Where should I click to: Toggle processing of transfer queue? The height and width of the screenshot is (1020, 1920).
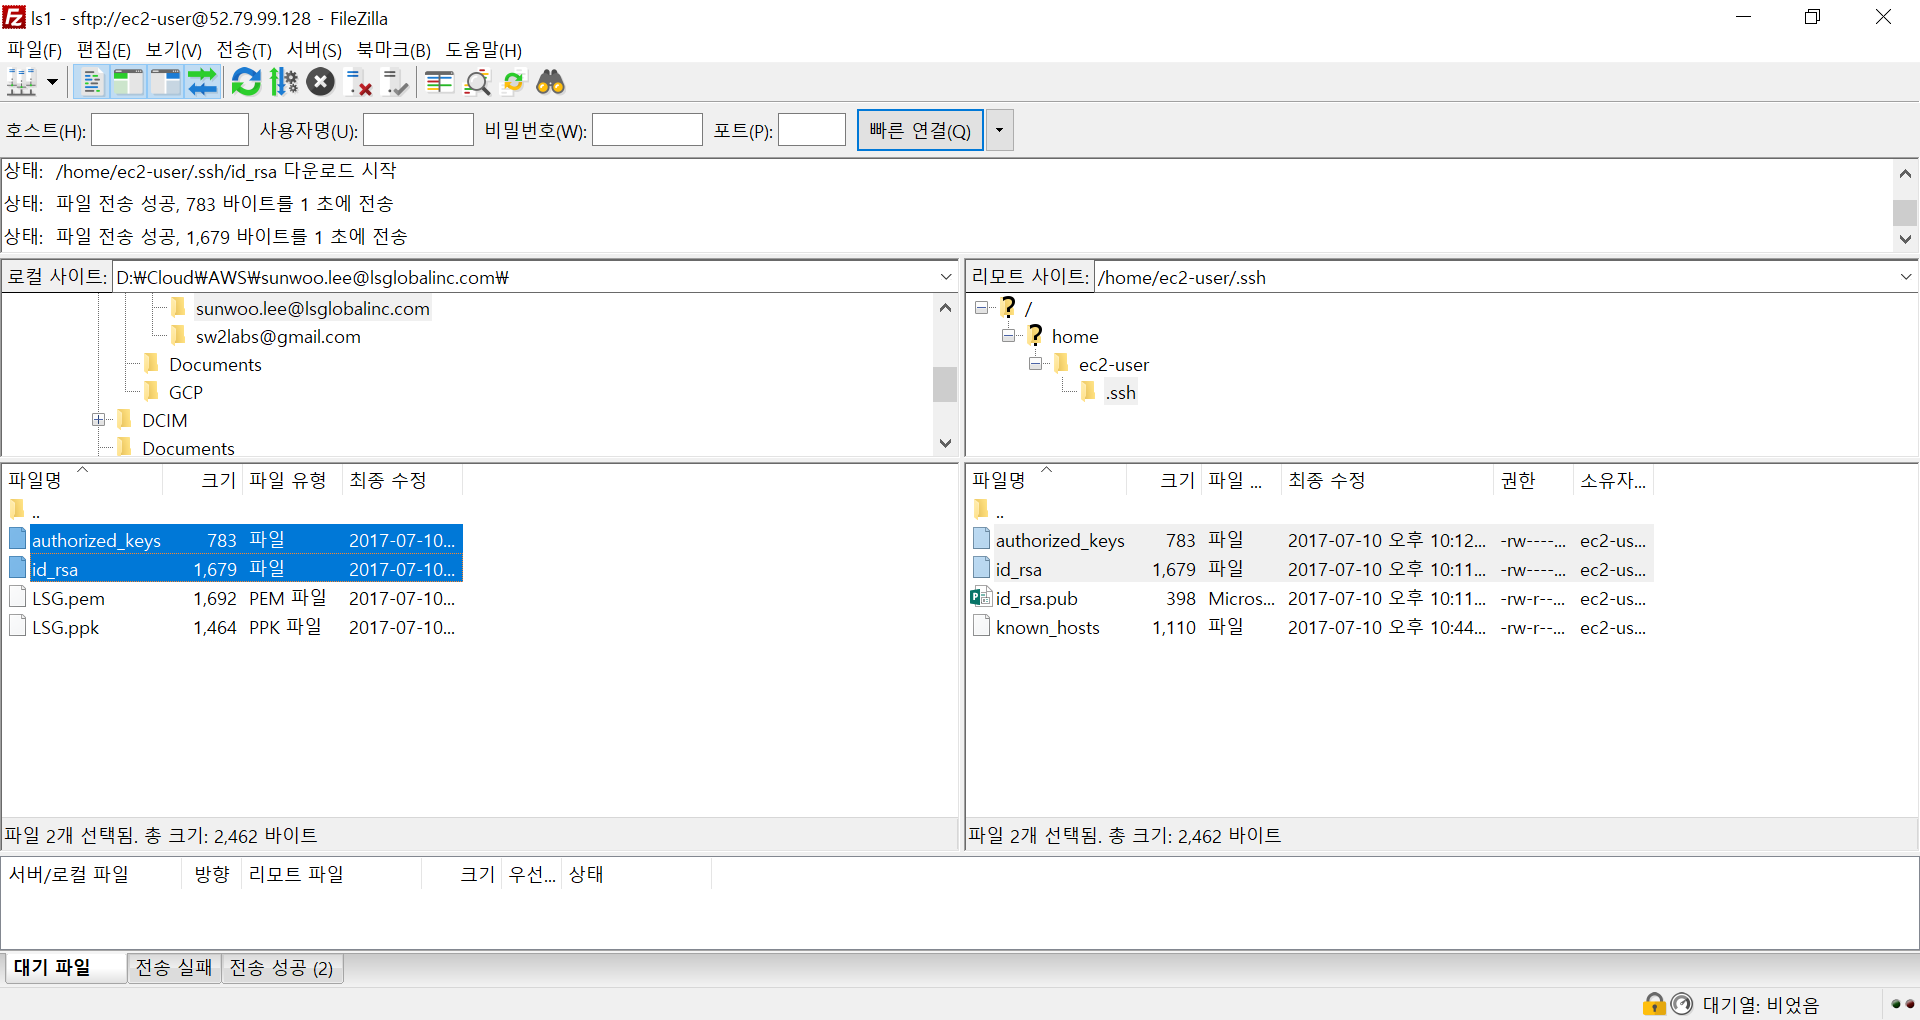284,82
